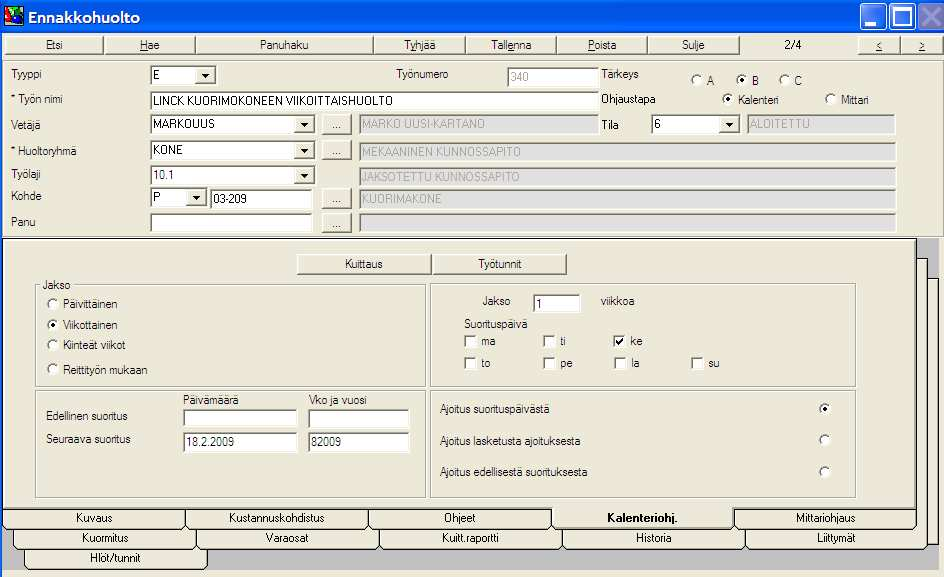Select Viikottainen jakso option
The image size is (944, 577).
(52, 325)
